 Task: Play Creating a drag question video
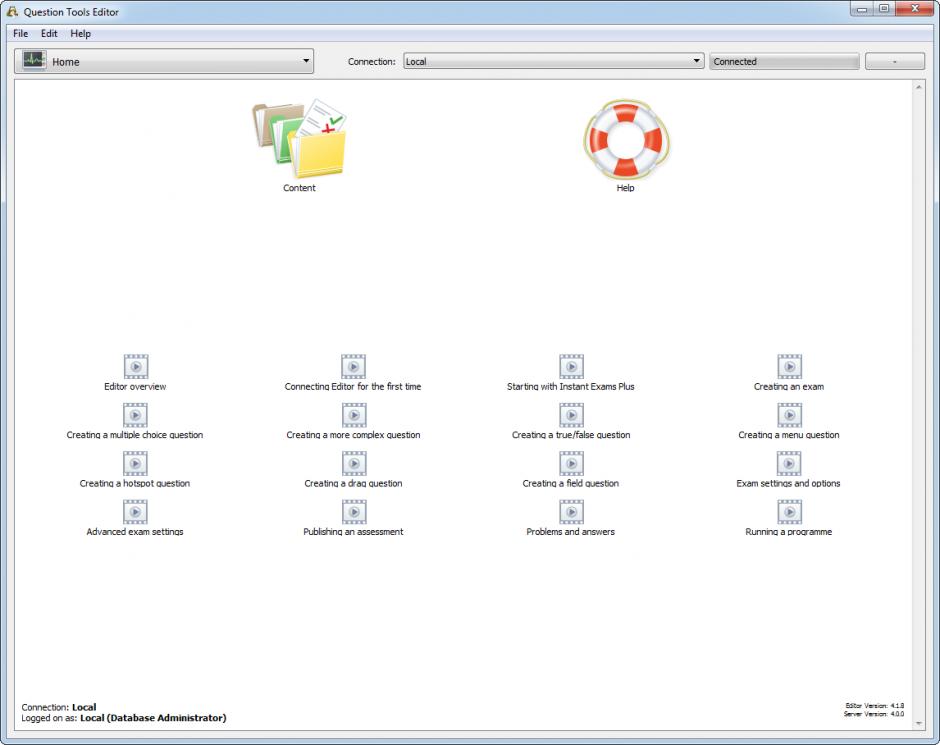[353, 464]
